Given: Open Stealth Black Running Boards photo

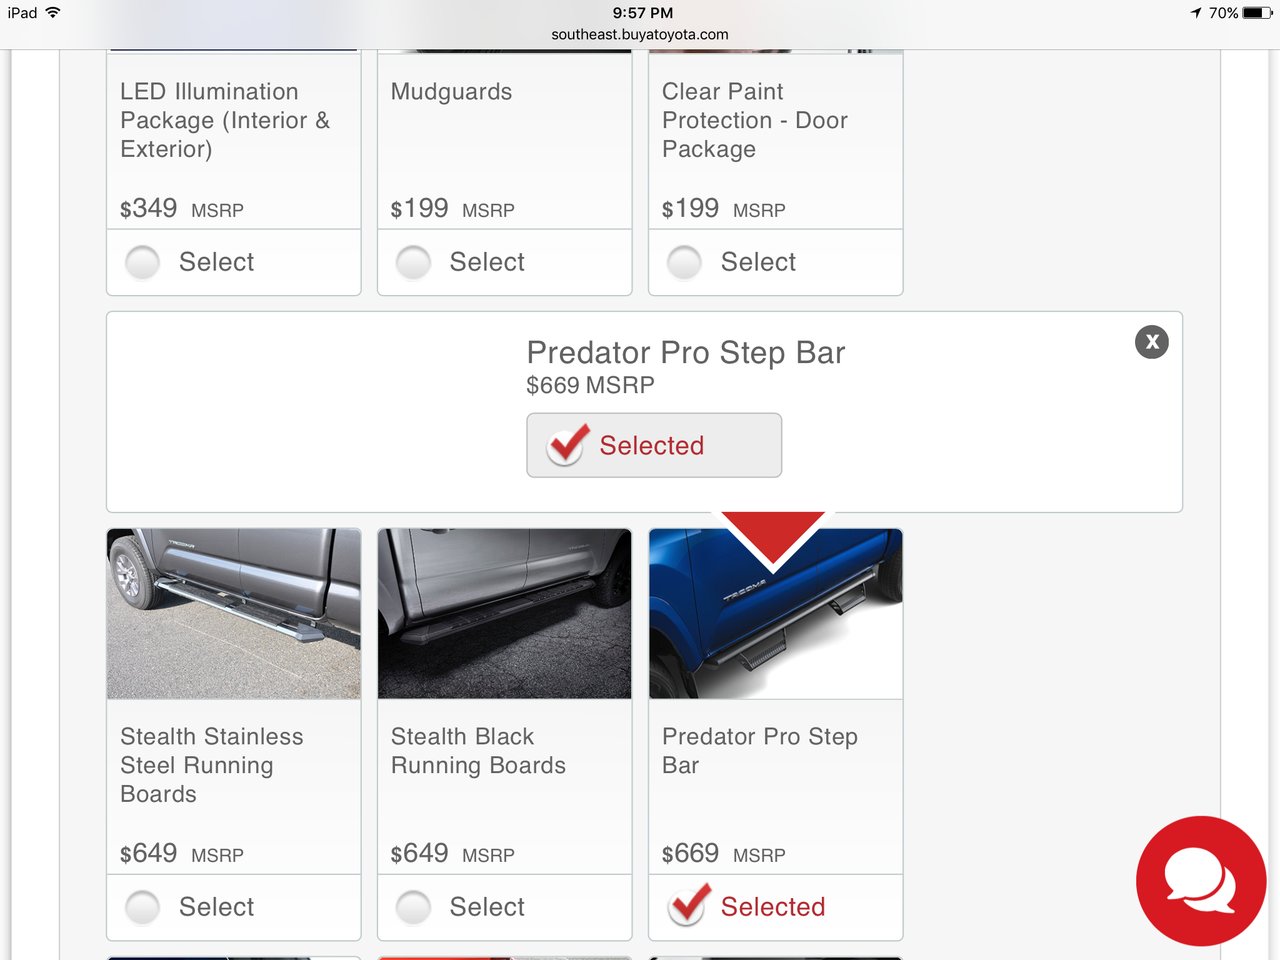Looking at the screenshot, I should point(505,614).
